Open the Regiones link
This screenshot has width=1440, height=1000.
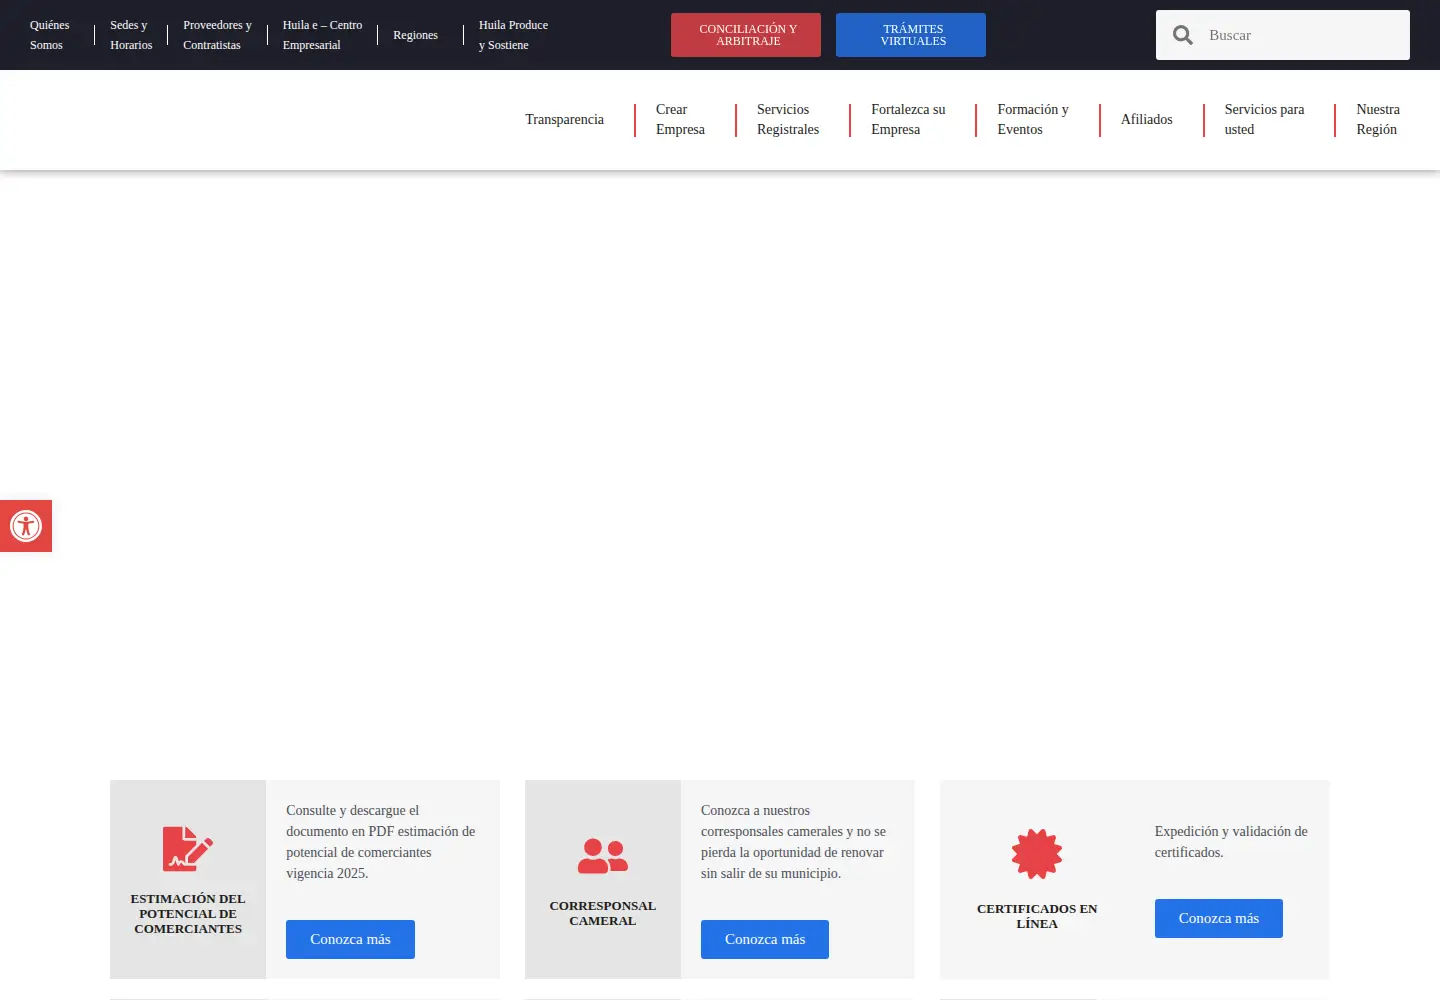pyautogui.click(x=415, y=35)
